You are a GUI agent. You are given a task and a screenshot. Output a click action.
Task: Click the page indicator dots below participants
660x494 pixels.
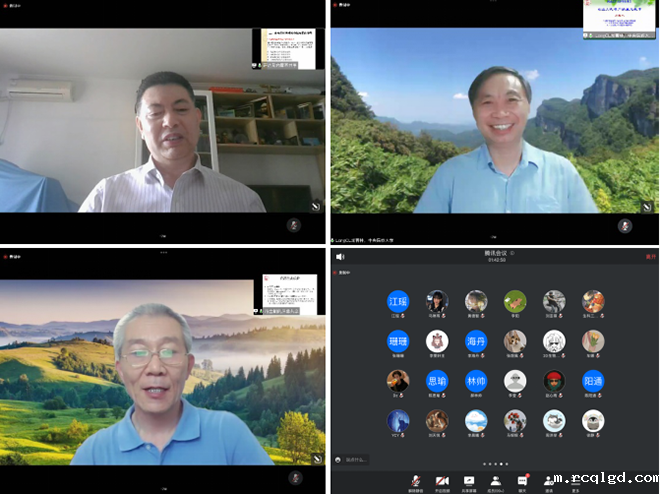point(495,464)
